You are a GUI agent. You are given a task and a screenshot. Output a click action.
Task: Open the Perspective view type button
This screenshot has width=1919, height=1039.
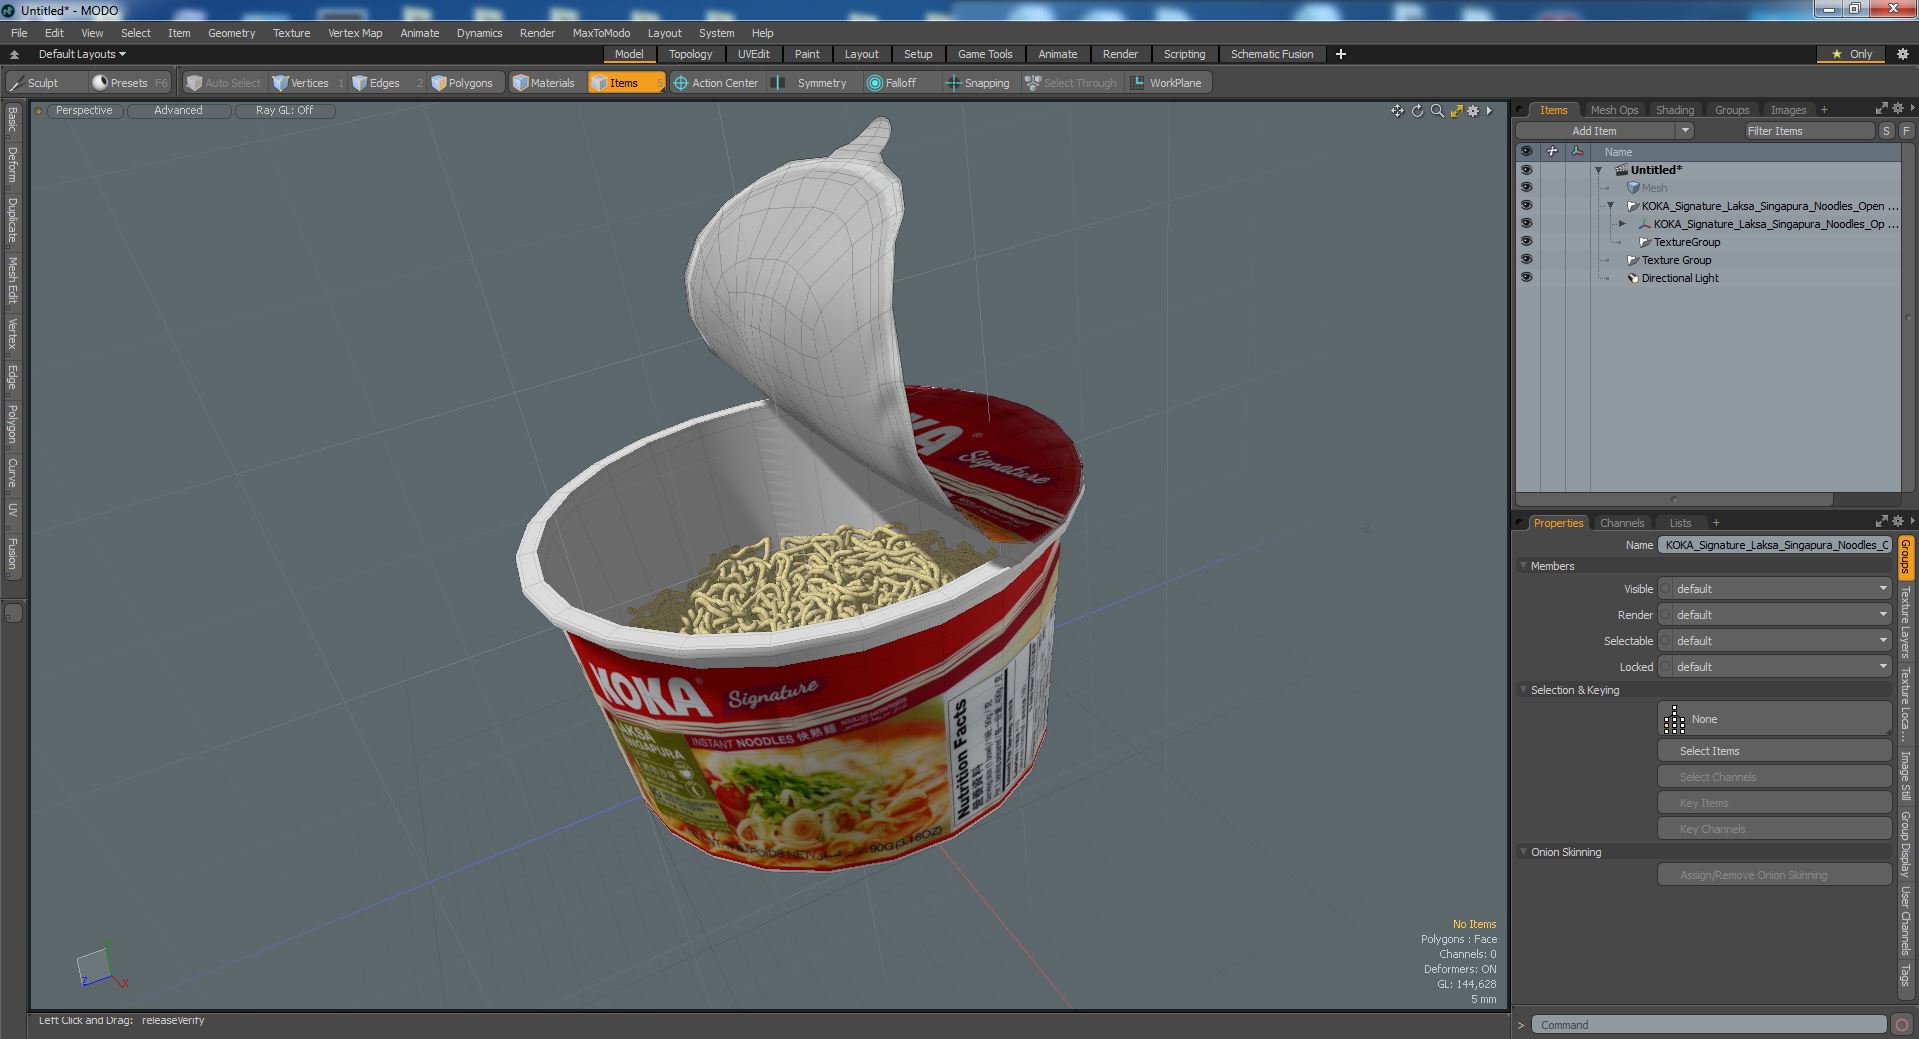[x=84, y=111]
